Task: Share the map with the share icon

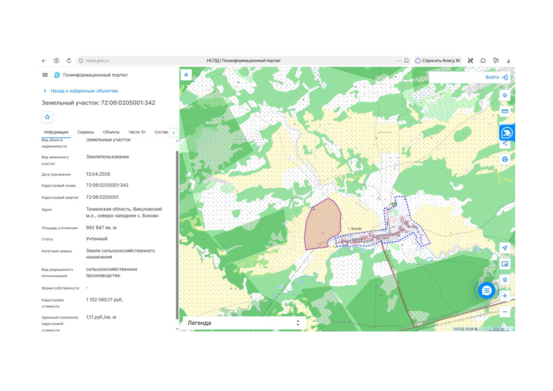Action: tap(505, 143)
